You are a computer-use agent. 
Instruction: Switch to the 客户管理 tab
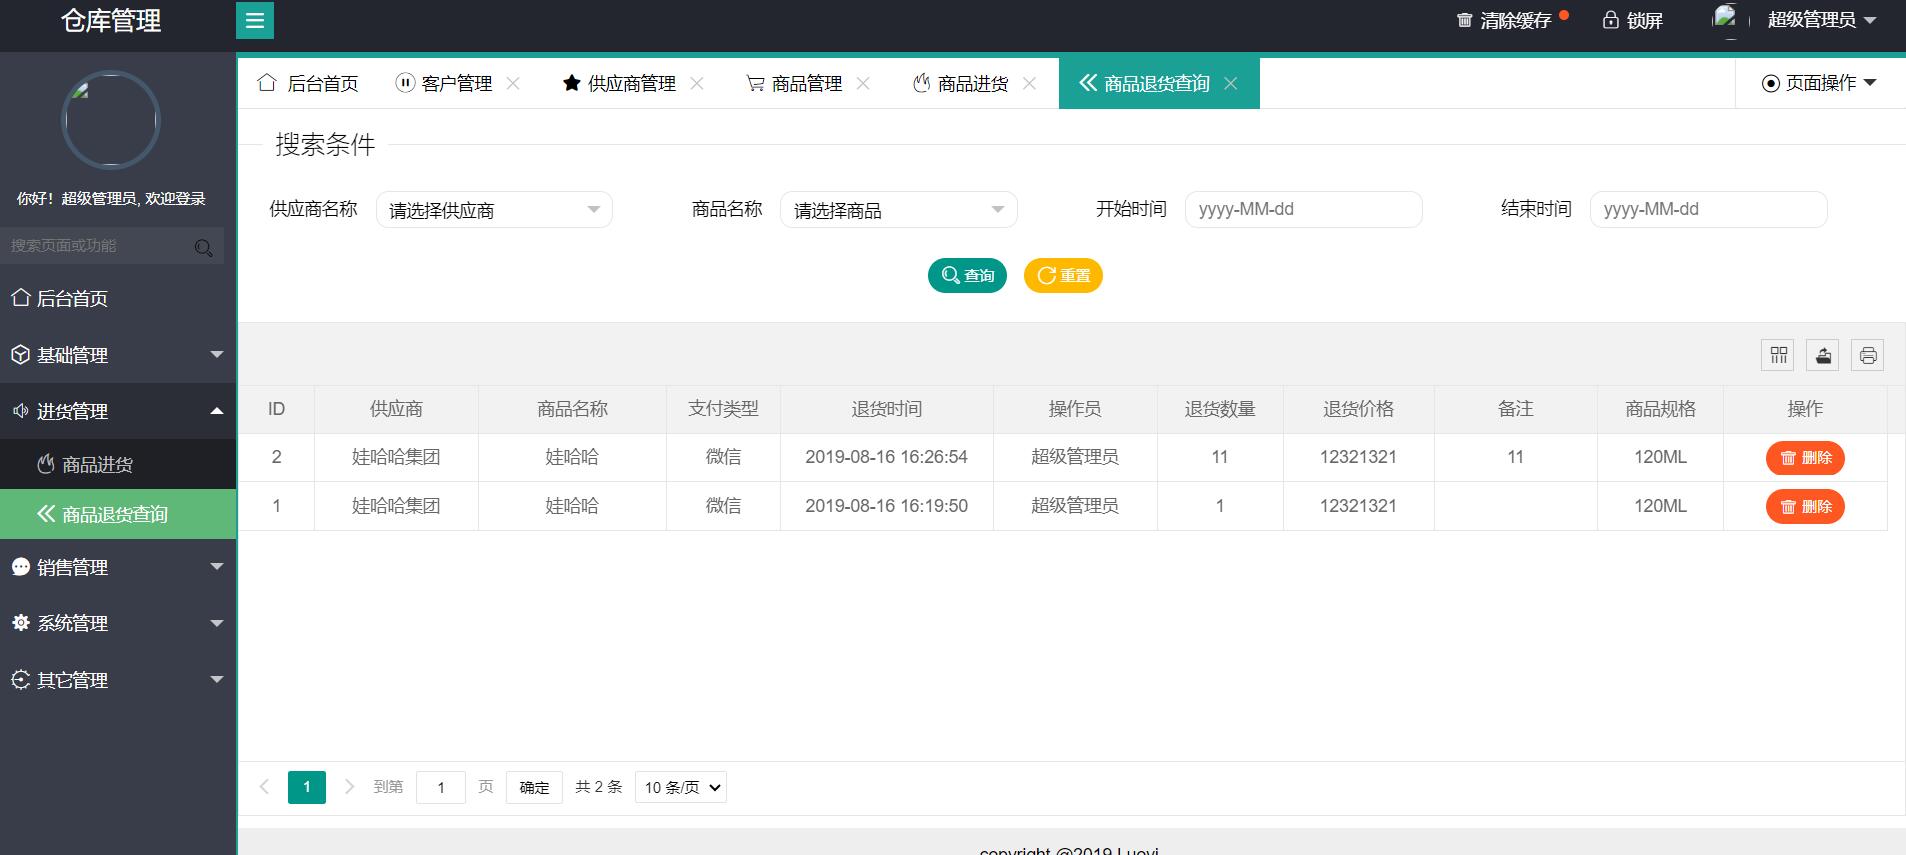pos(445,83)
